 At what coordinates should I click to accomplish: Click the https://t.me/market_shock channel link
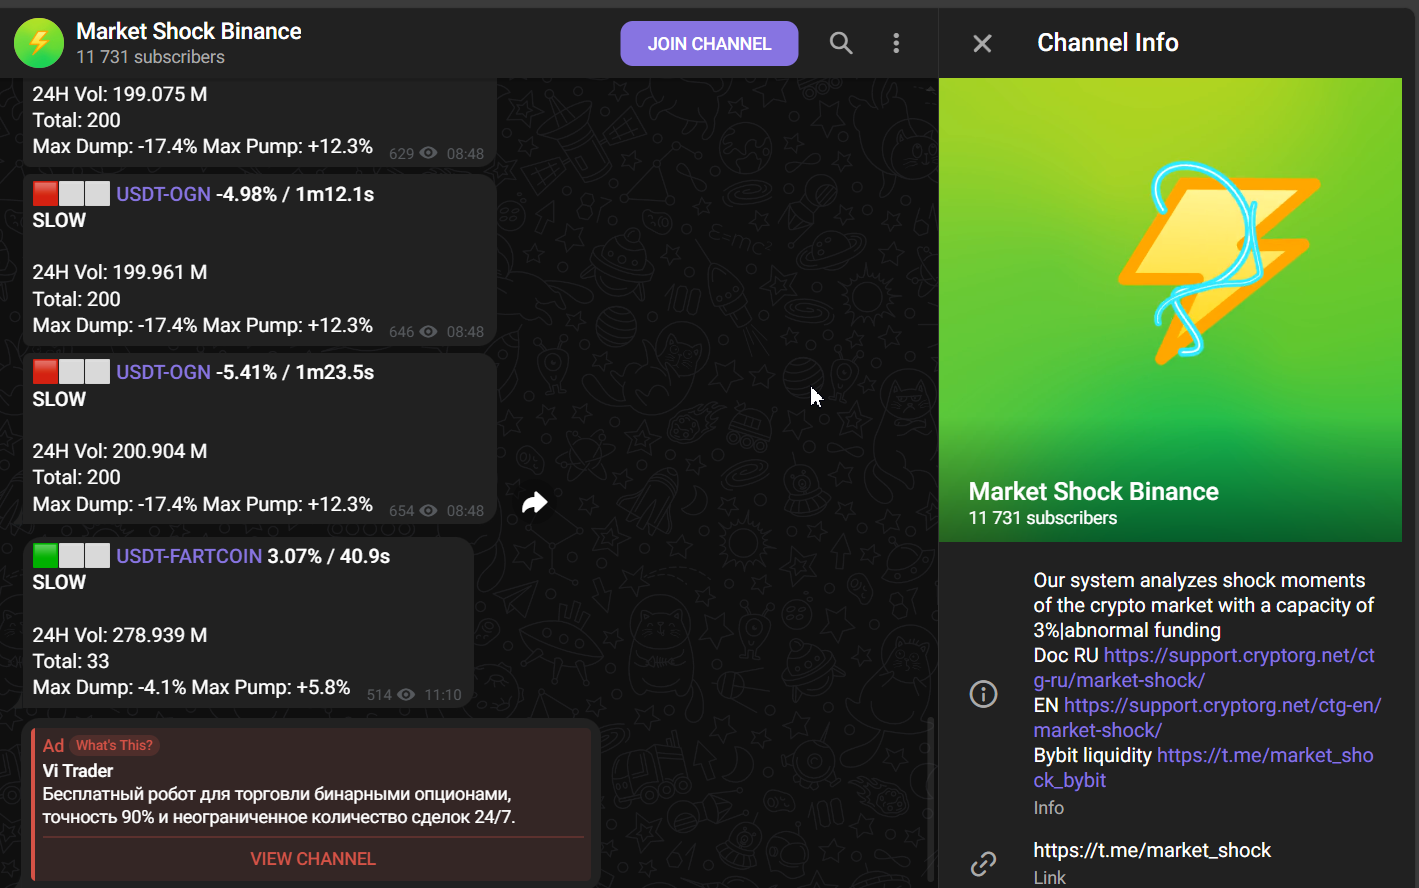pos(1152,850)
